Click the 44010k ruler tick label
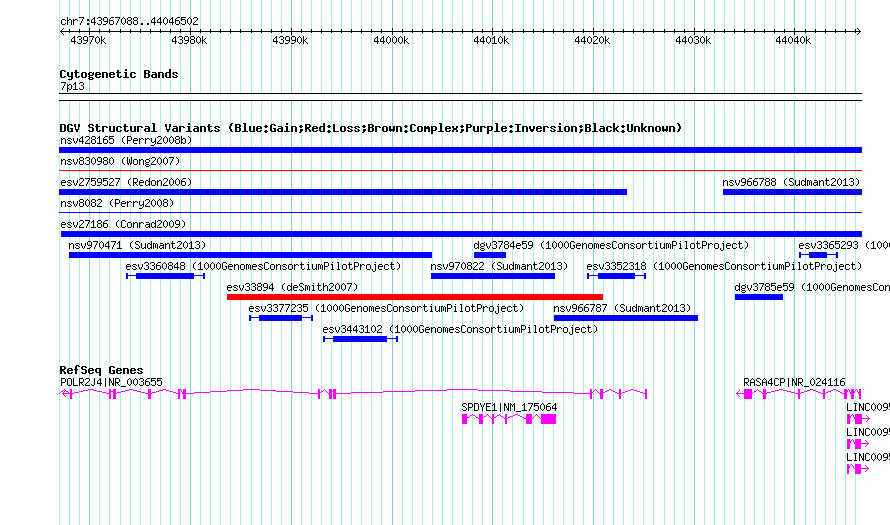The width and height of the screenshot is (890, 525). click(x=491, y=40)
